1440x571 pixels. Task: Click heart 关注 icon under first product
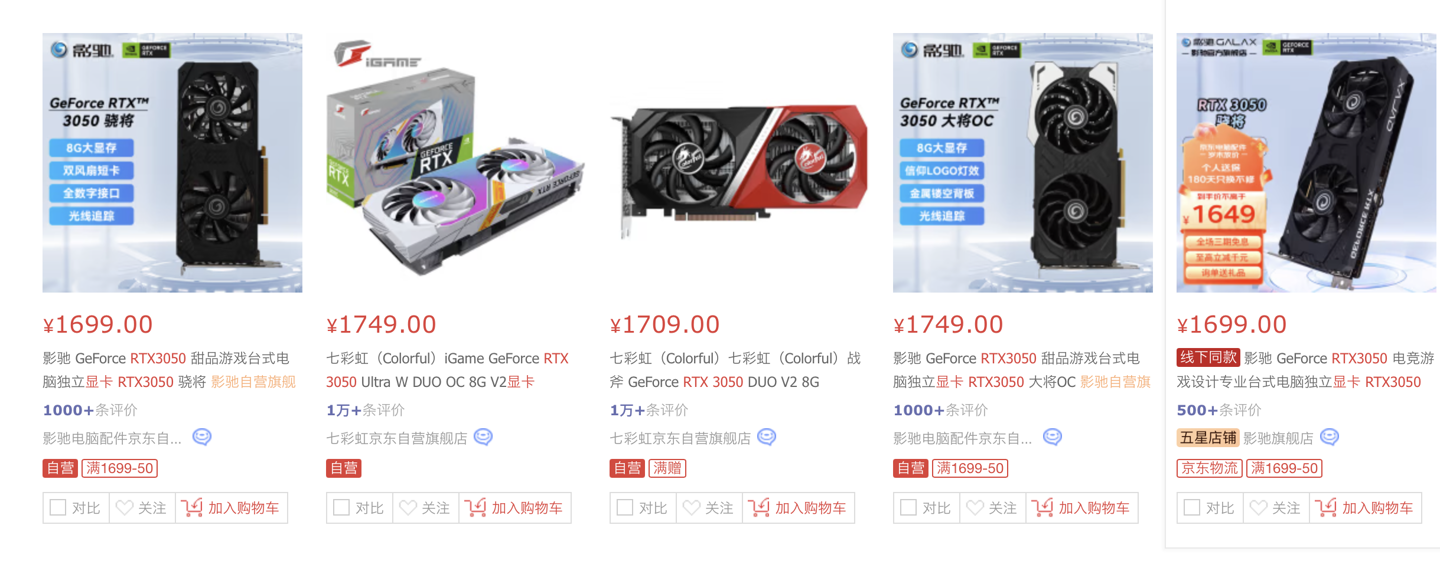125,508
